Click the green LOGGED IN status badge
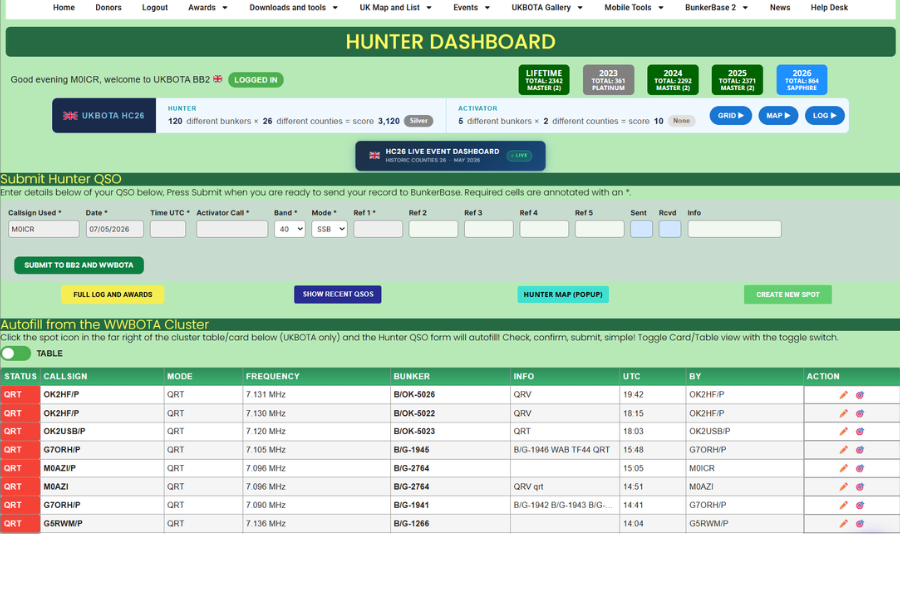Screen dimensions: 900x600 255,80
